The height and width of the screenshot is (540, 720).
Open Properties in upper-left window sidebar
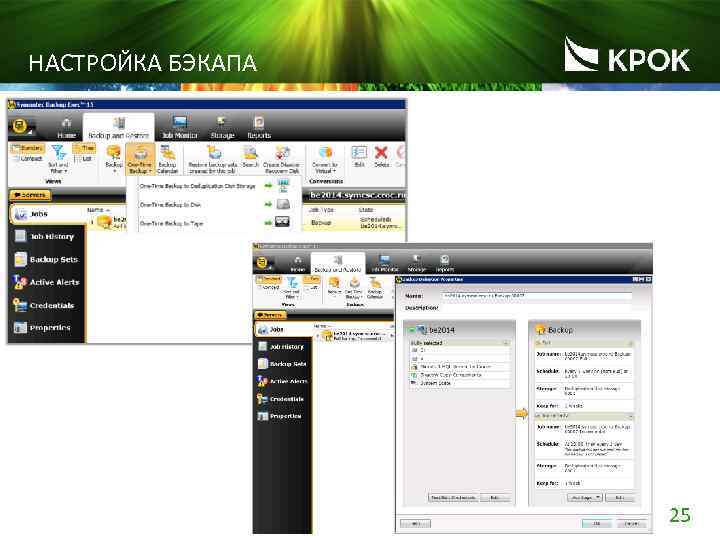(x=46, y=327)
